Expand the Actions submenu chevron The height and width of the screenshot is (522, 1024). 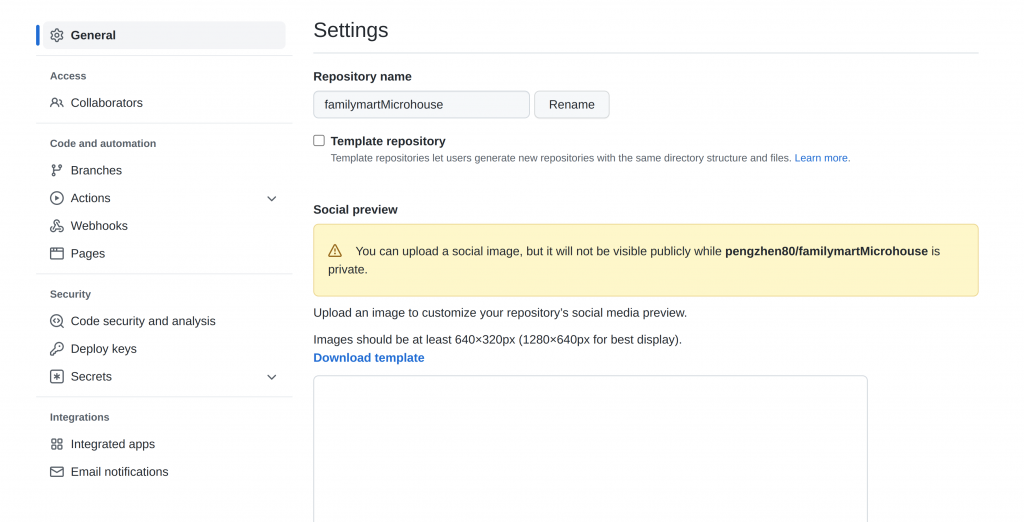[271, 199]
